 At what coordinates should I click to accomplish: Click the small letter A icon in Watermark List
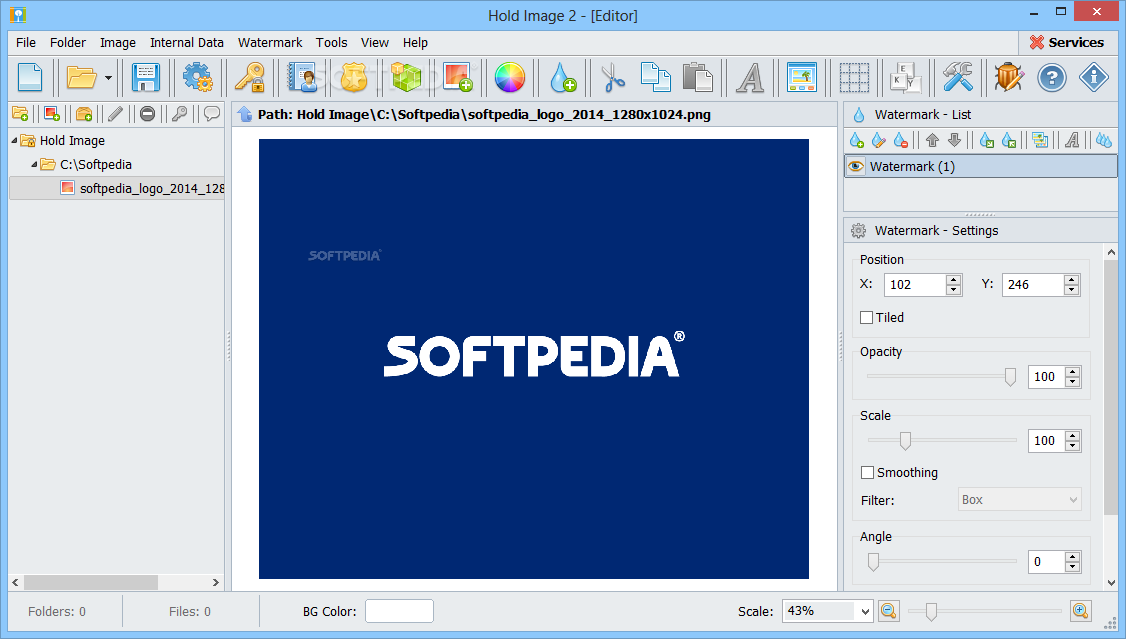click(1072, 140)
